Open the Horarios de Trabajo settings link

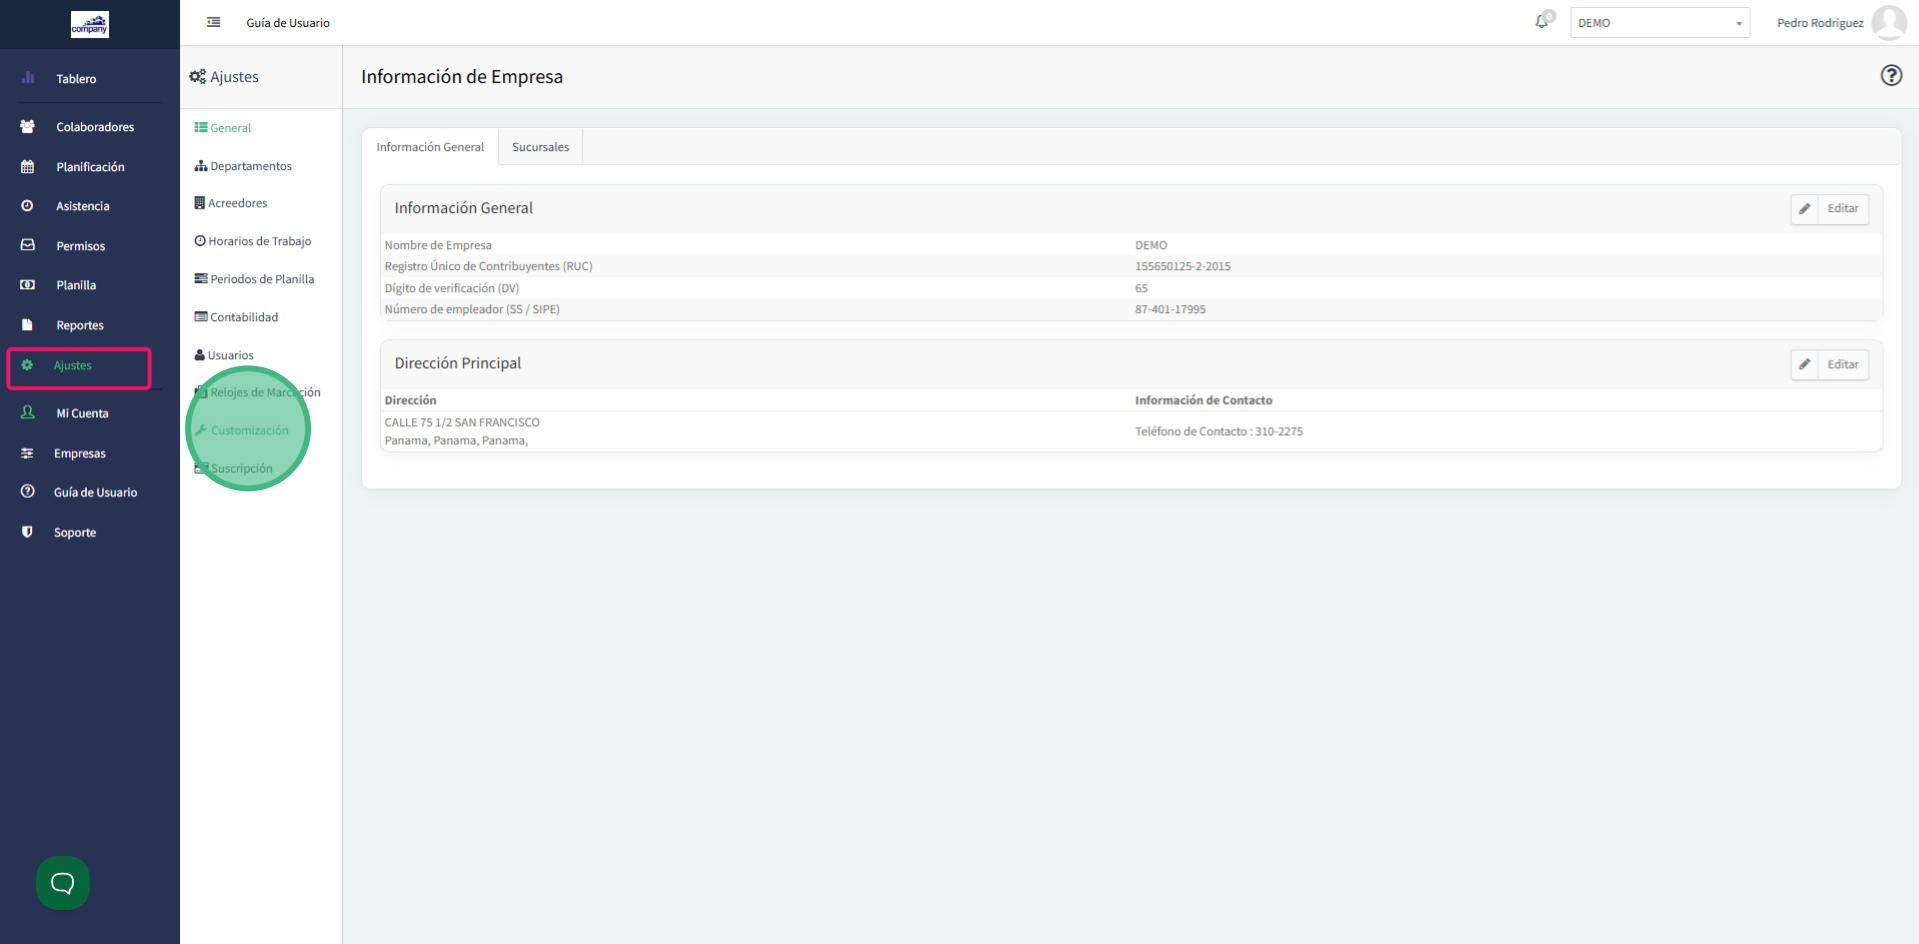tap(260, 241)
